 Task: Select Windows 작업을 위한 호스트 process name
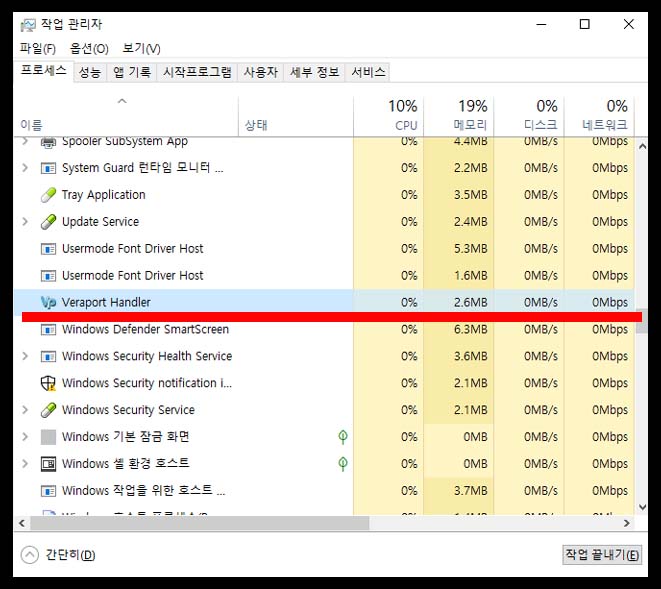tap(143, 491)
